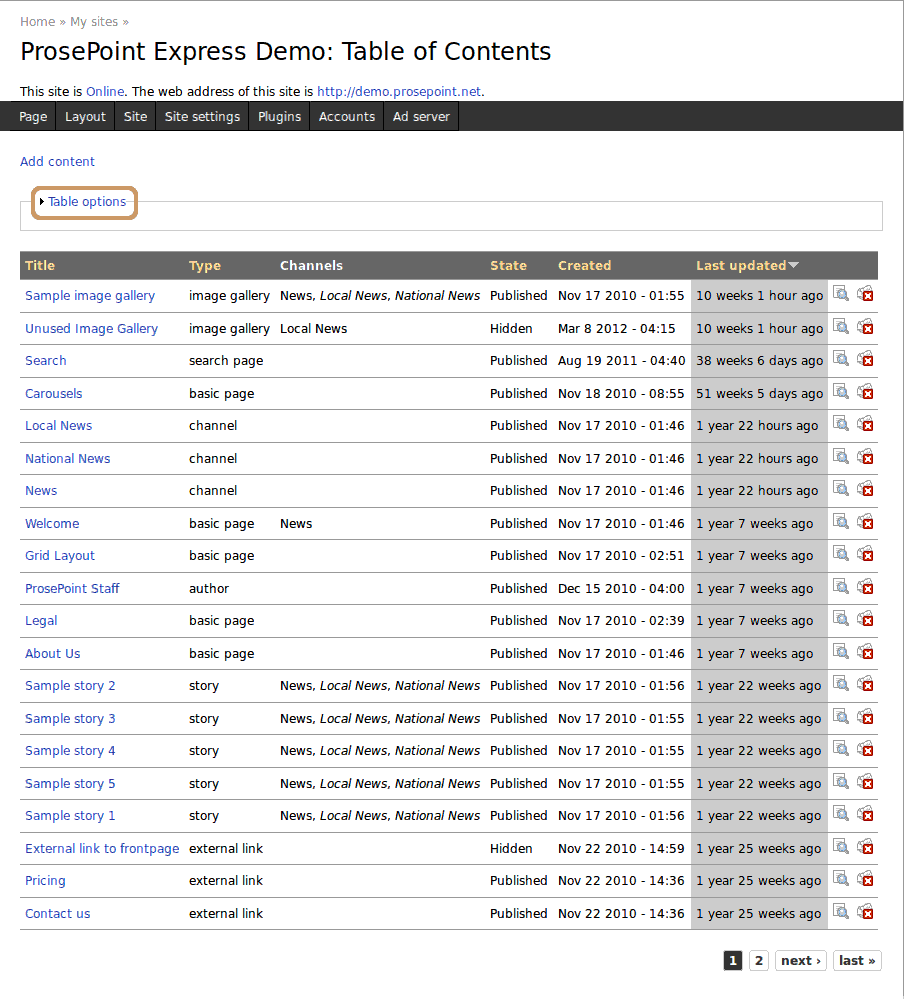Open the Grid Layout title link
Screen dimensions: 904x999
pyautogui.click(x=60, y=556)
